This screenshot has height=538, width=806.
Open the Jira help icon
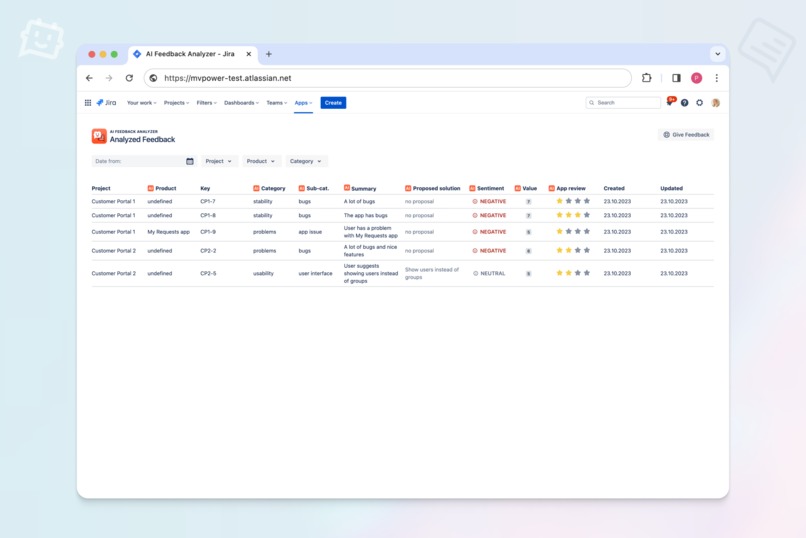click(685, 103)
